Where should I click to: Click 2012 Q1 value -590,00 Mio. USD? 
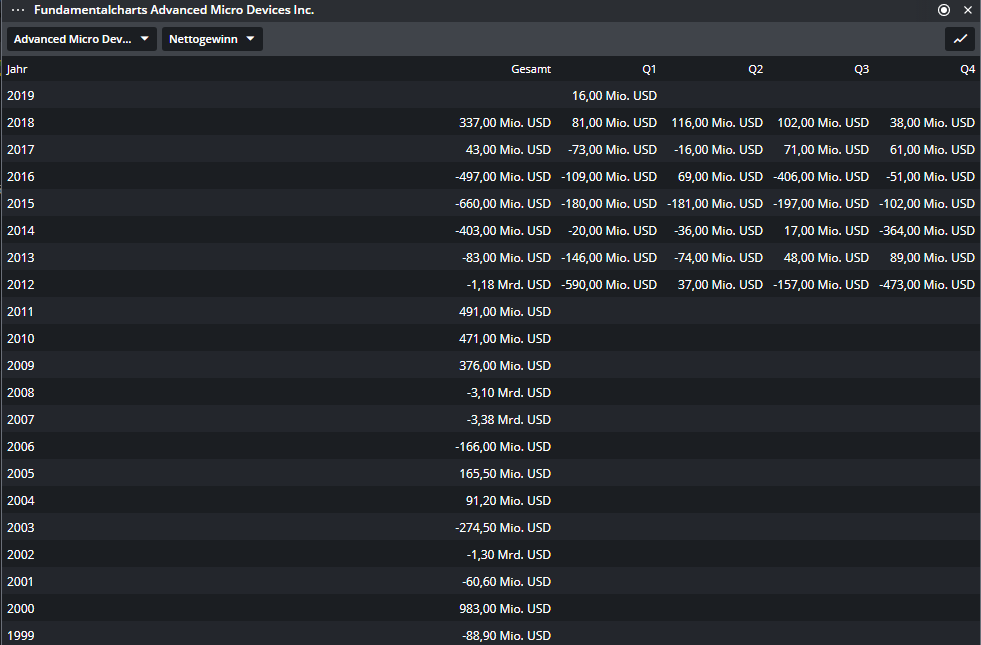(x=609, y=284)
